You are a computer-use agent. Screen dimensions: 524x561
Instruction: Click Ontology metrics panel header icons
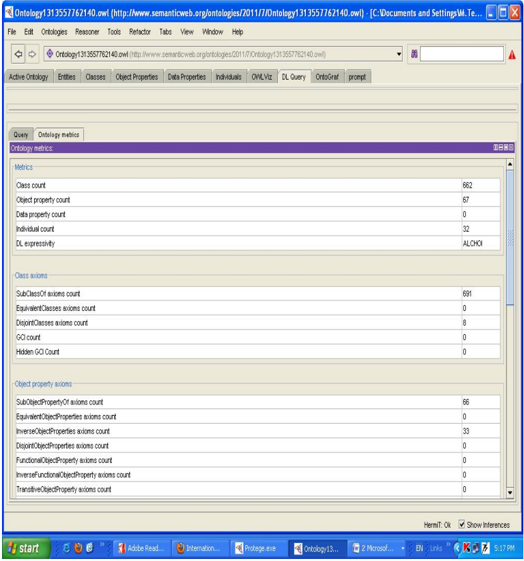tap(503, 147)
